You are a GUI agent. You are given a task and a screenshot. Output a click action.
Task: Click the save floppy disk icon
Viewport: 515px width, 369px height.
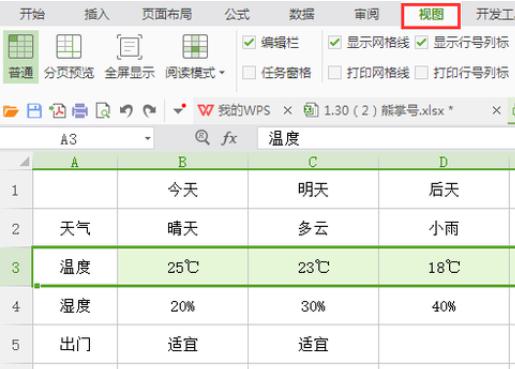coord(34,111)
